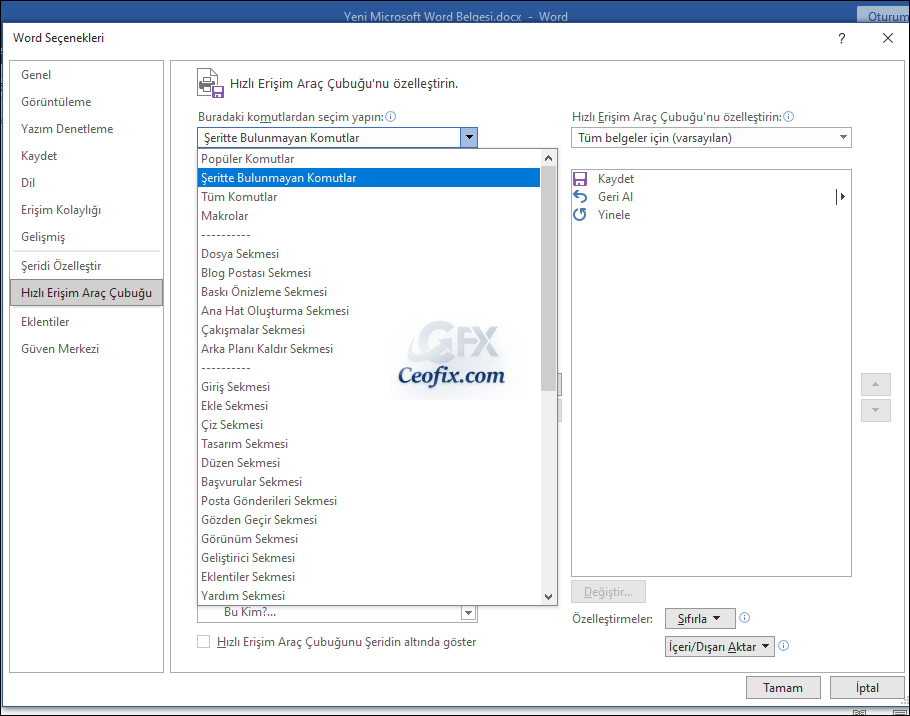Select Dosya Sekmesi option
This screenshot has width=910, height=716.
point(369,254)
